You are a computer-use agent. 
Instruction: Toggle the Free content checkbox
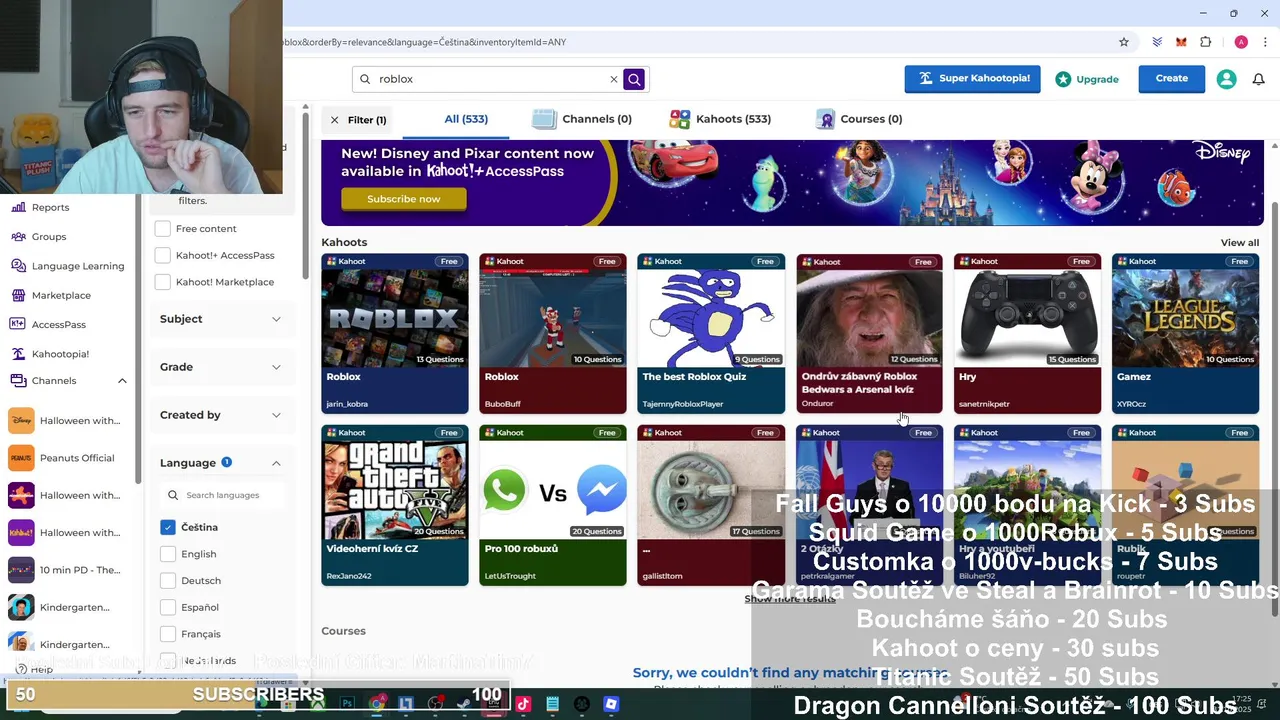(x=163, y=229)
